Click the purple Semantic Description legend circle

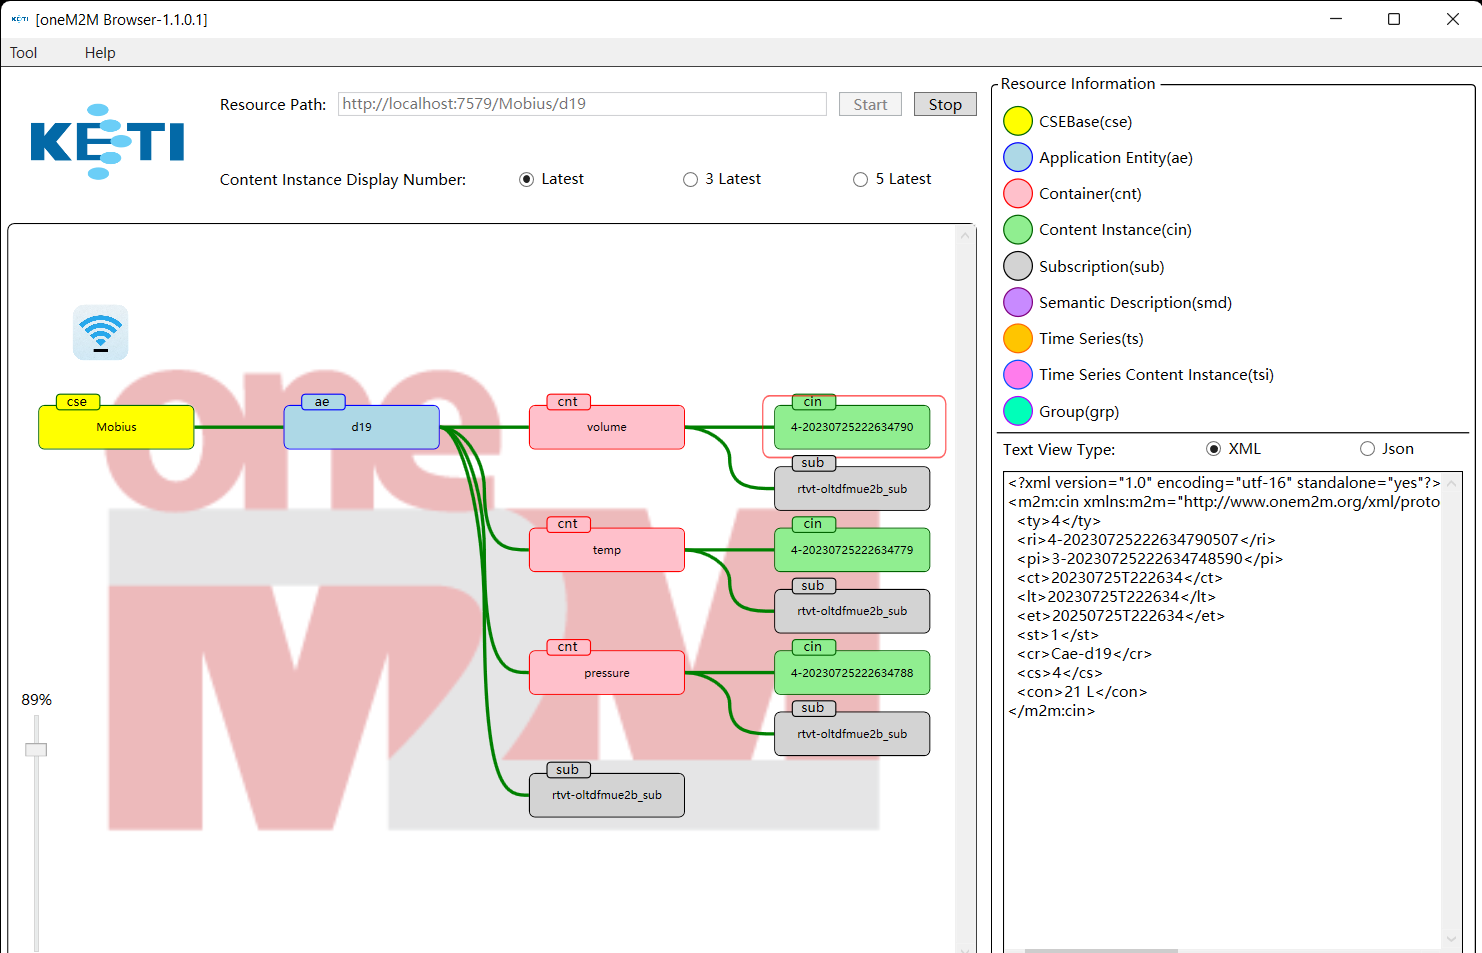[x=1017, y=302]
